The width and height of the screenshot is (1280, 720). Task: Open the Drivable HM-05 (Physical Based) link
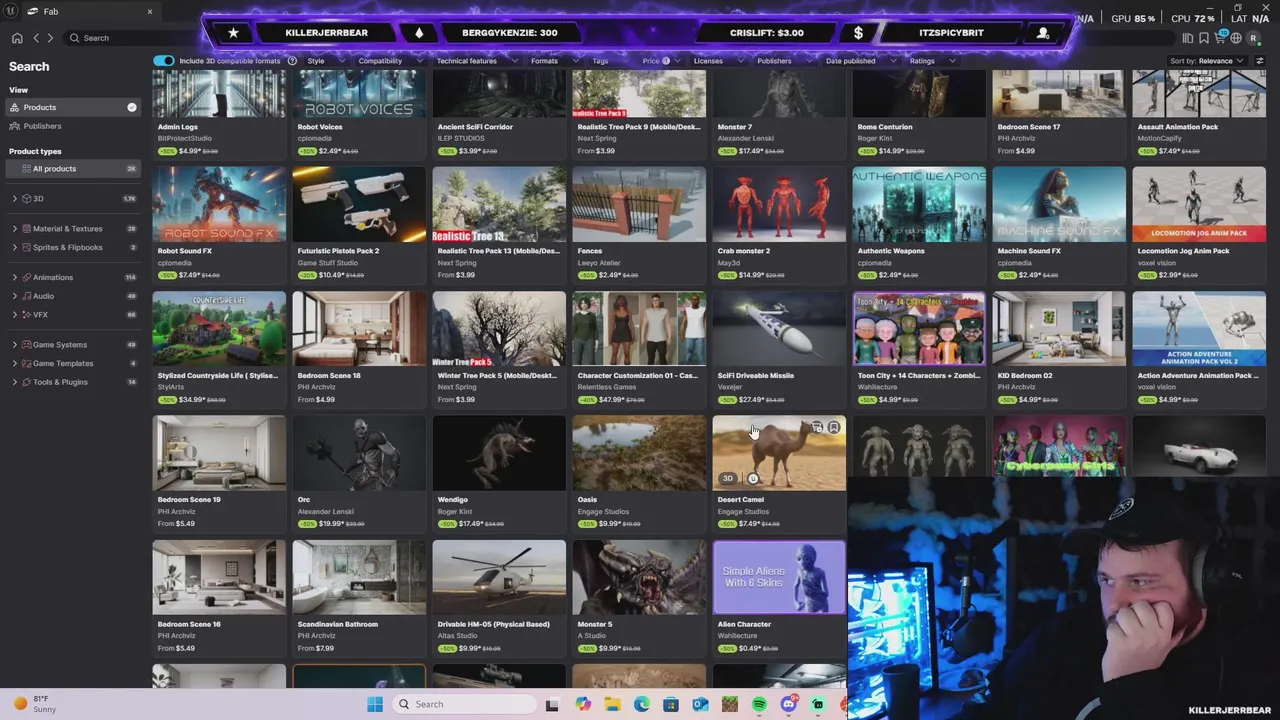pos(493,624)
